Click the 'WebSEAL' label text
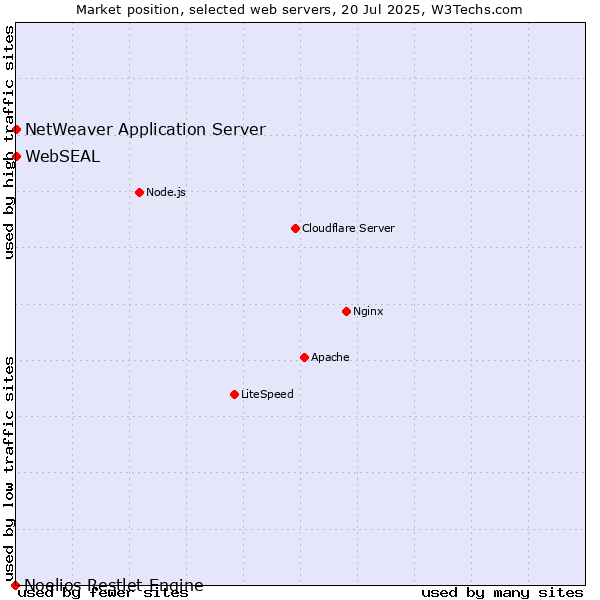 63,157
